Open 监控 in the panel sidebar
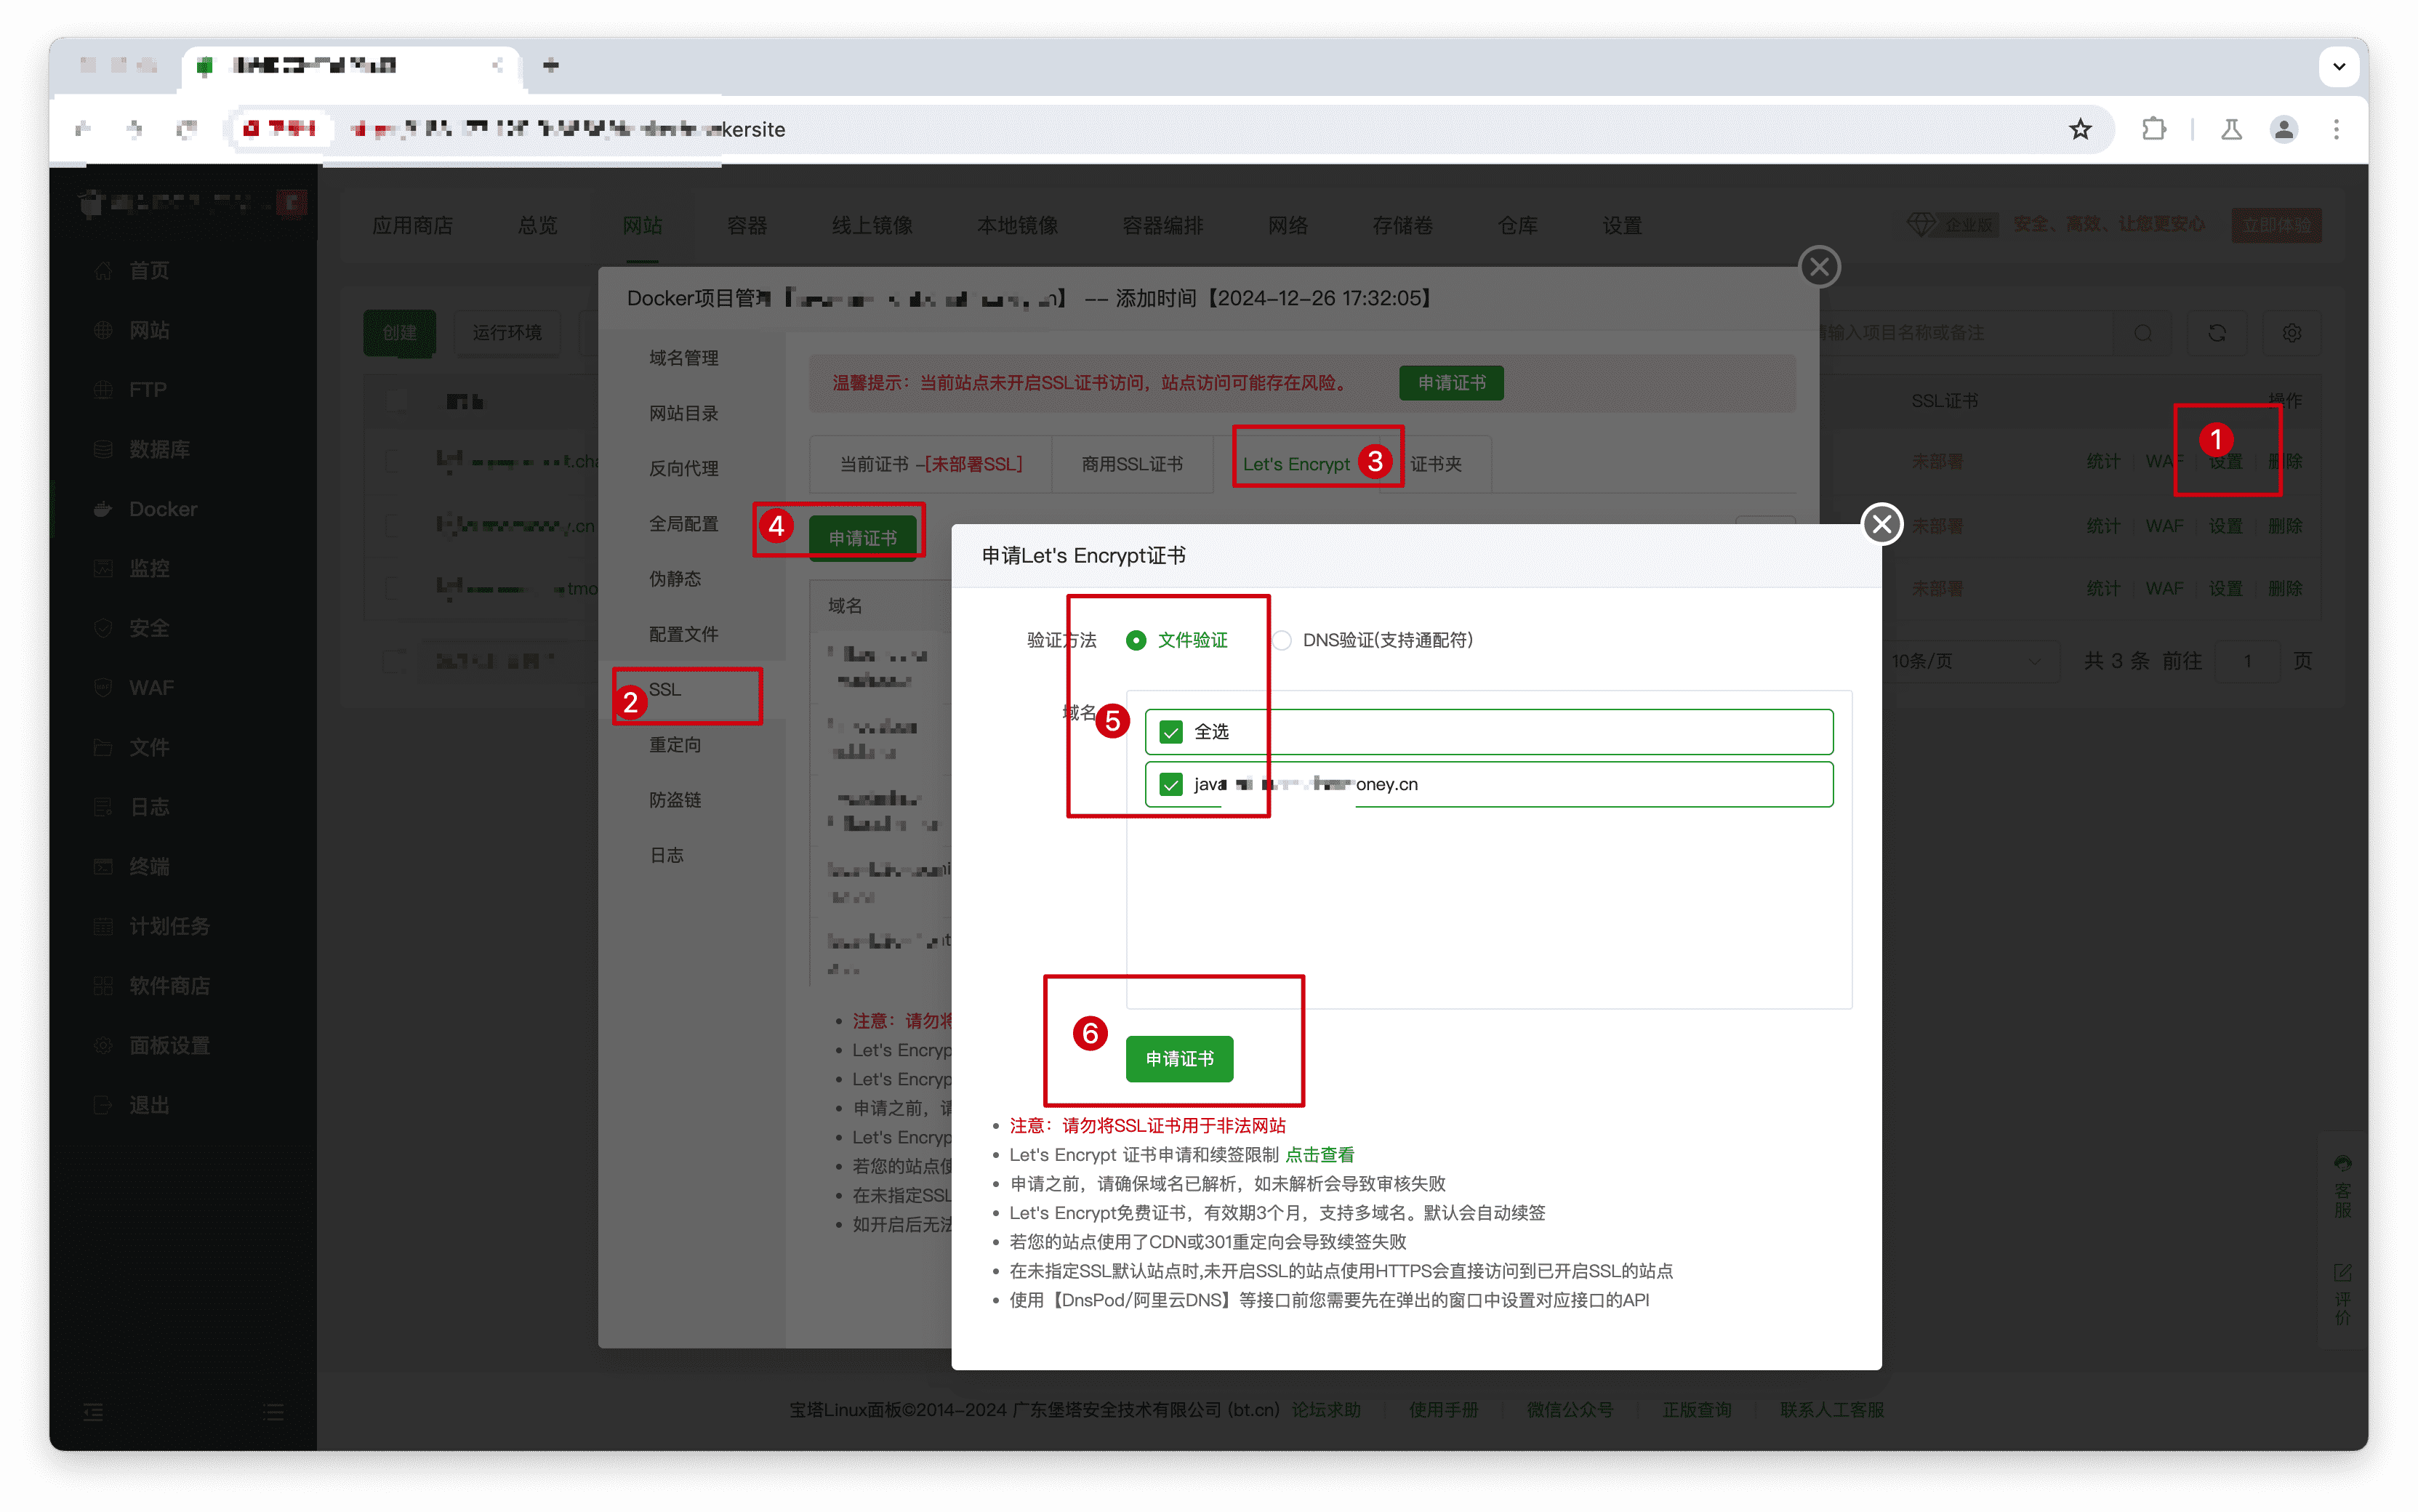Image resolution: width=2418 pixels, height=1512 pixels. [x=149, y=568]
